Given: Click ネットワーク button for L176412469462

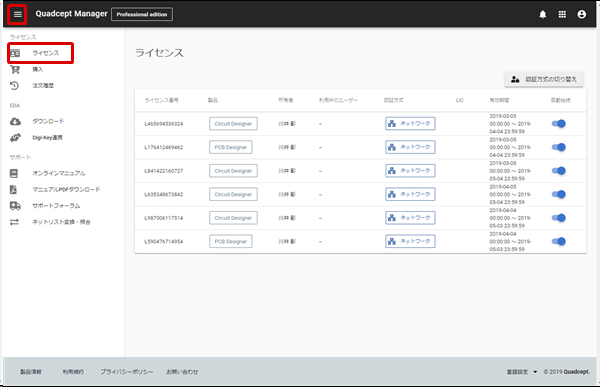Looking at the screenshot, I should [410, 147].
